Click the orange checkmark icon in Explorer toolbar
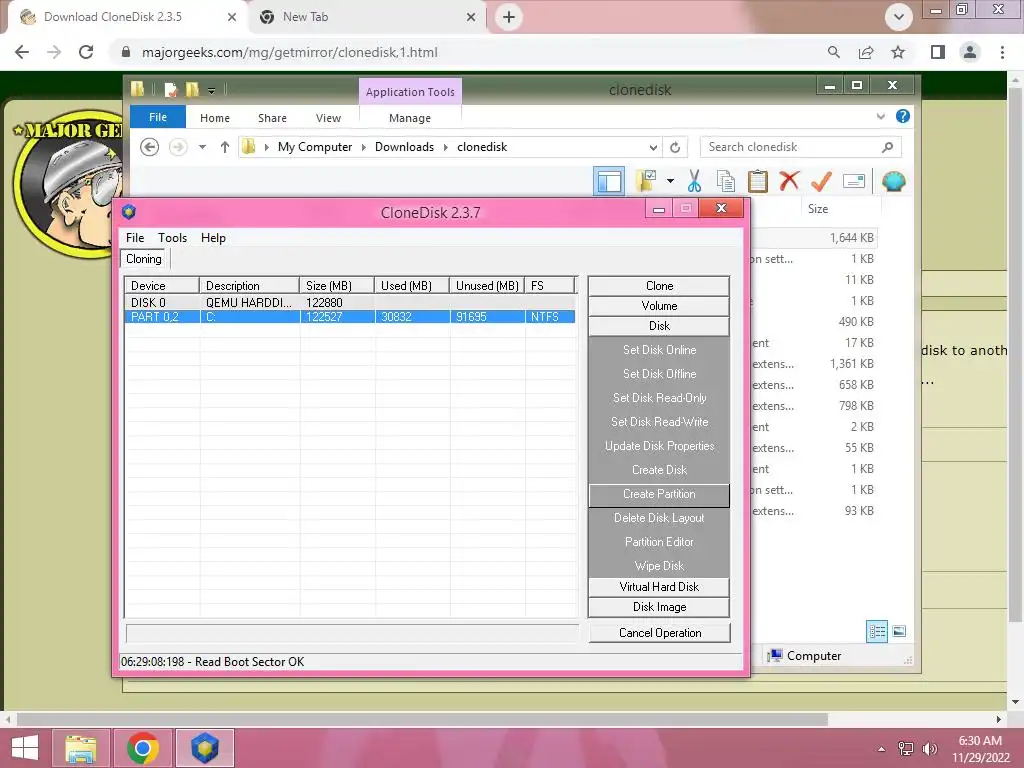1024x768 pixels. 821,181
